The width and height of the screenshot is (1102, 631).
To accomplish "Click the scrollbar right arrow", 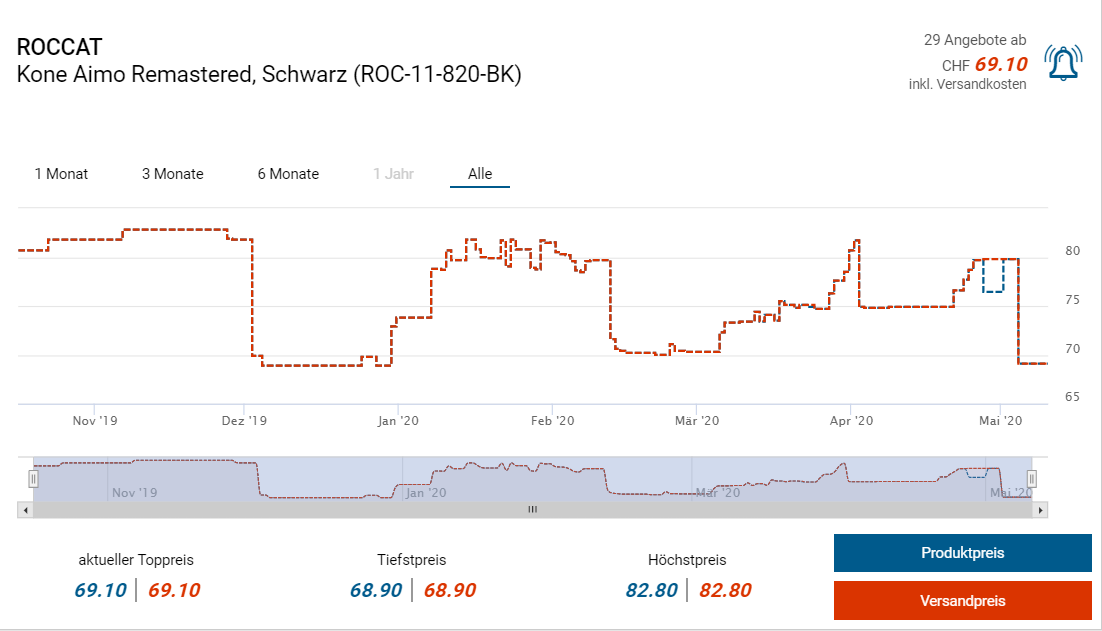I will (1041, 510).
